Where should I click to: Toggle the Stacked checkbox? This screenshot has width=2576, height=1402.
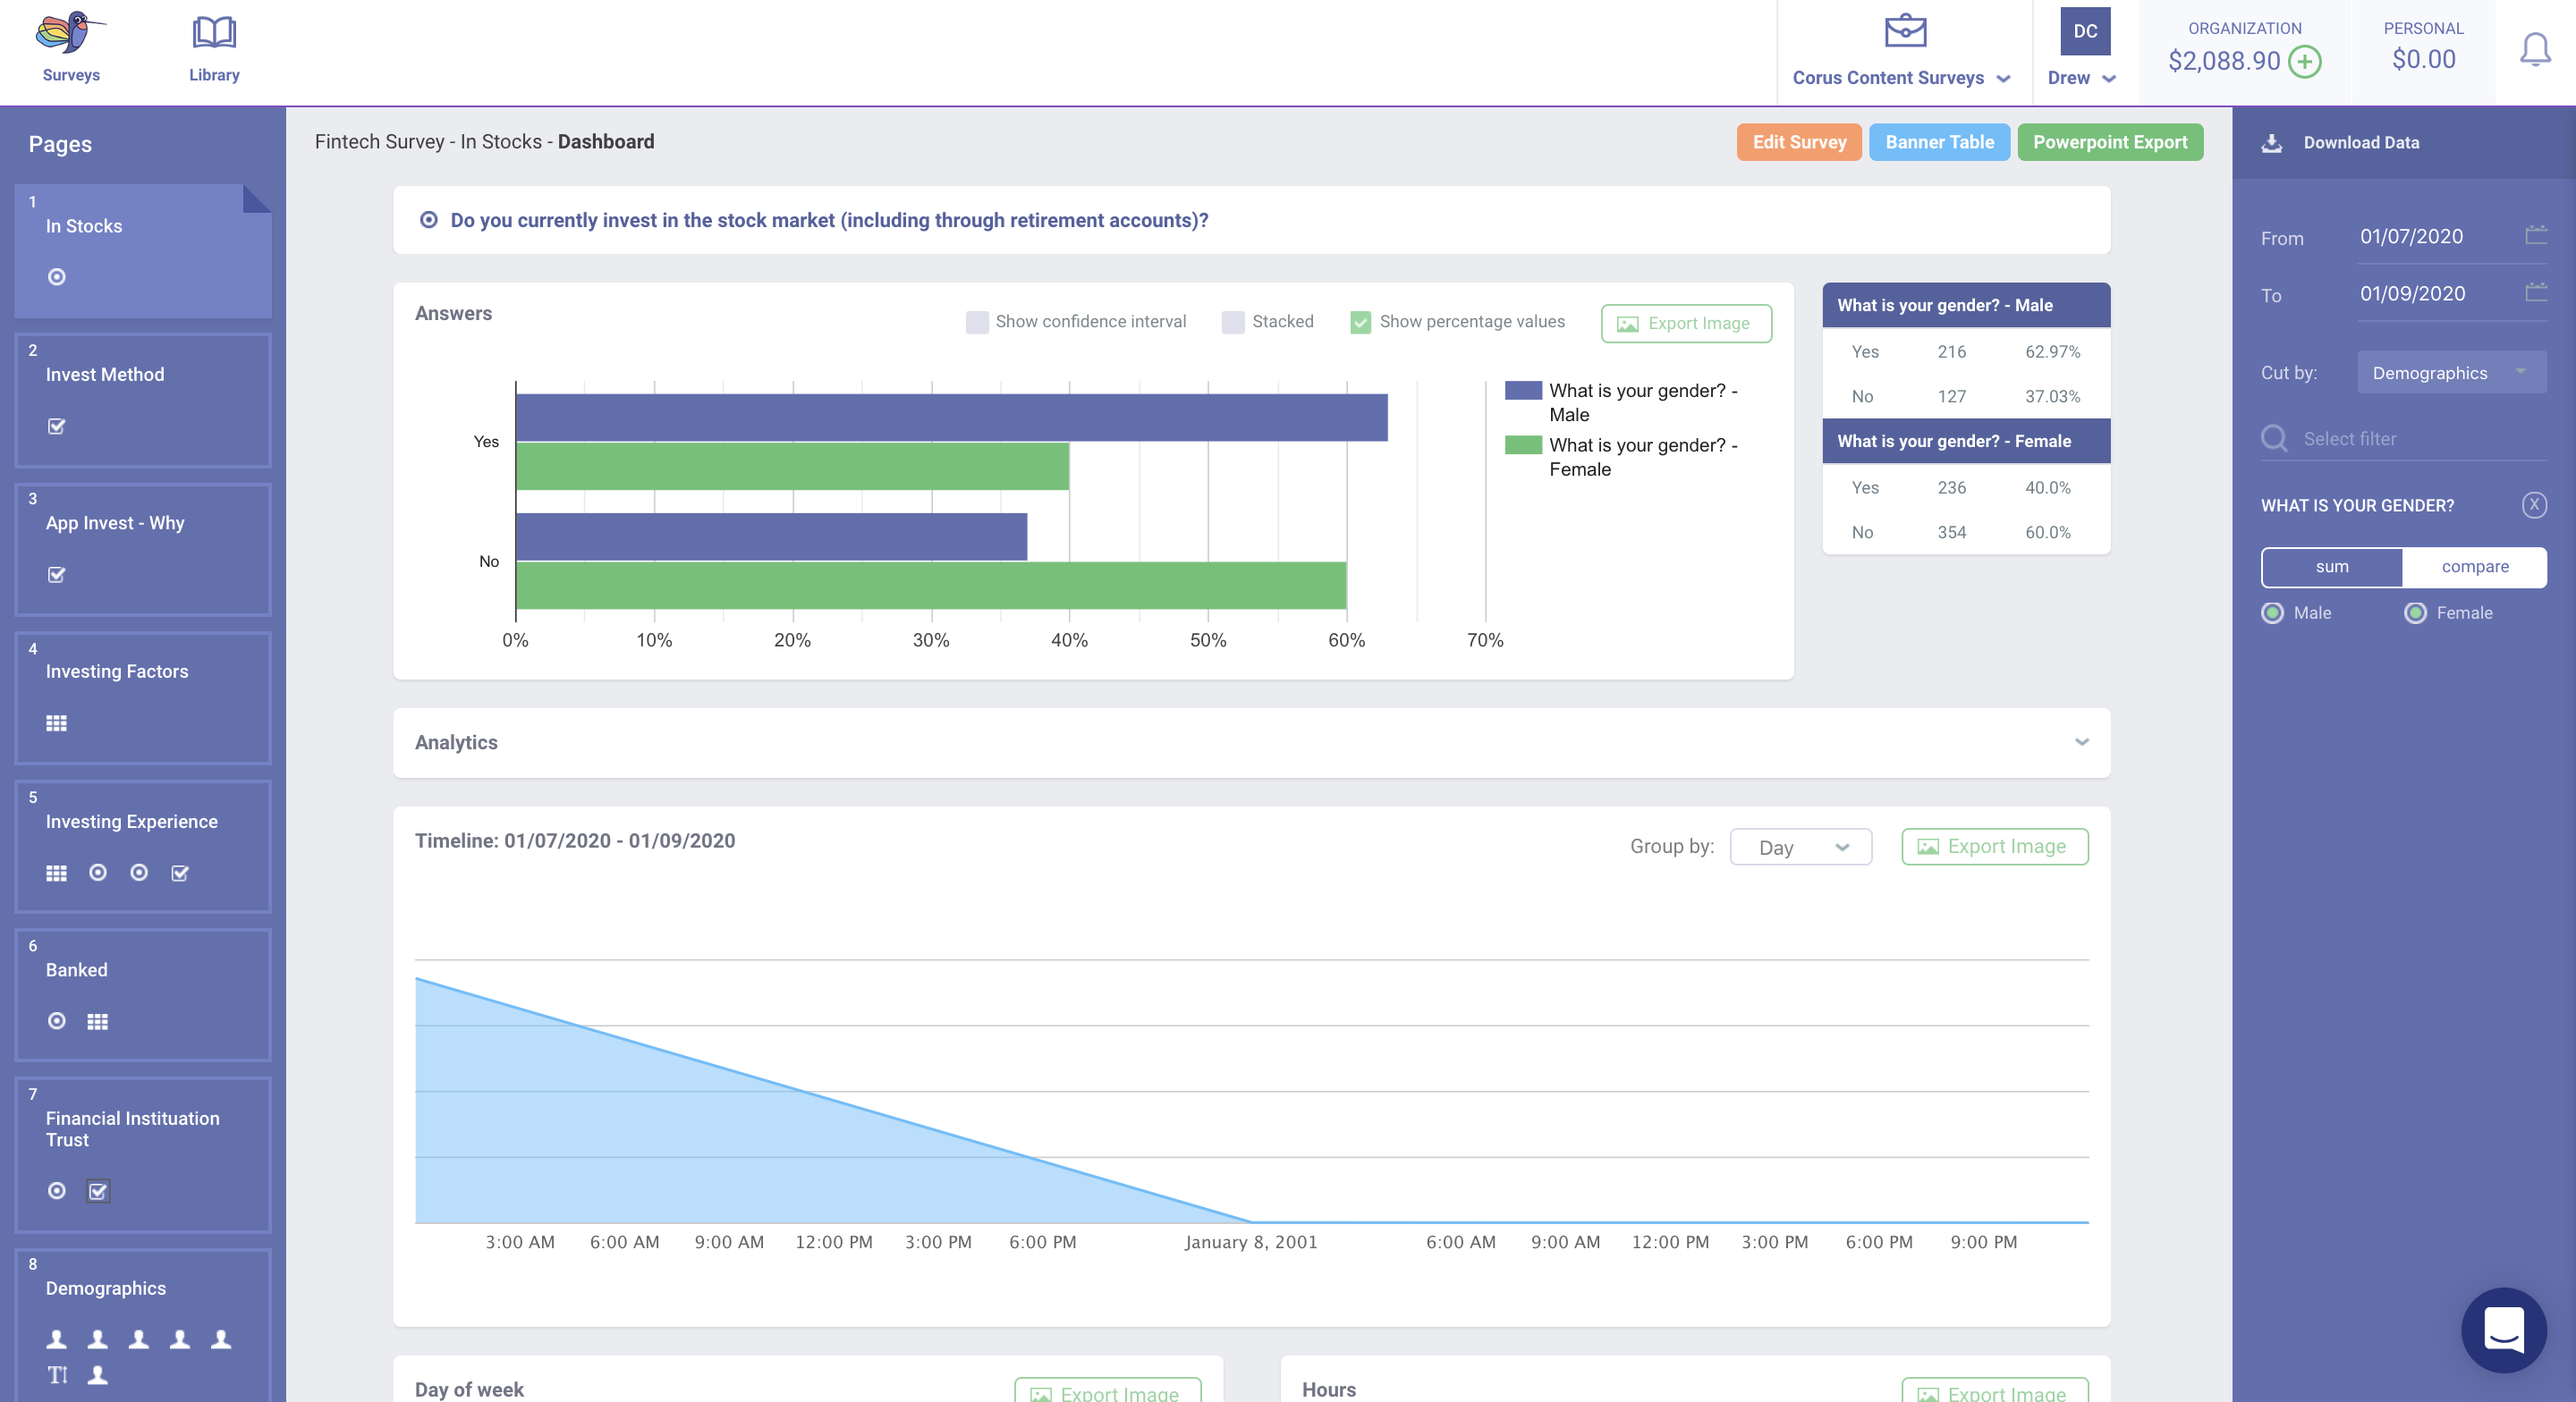1233,322
